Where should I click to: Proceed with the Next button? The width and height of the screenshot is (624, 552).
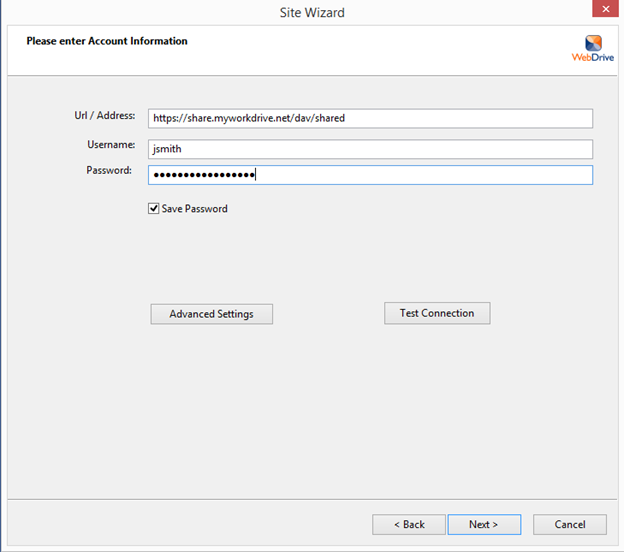[484, 524]
